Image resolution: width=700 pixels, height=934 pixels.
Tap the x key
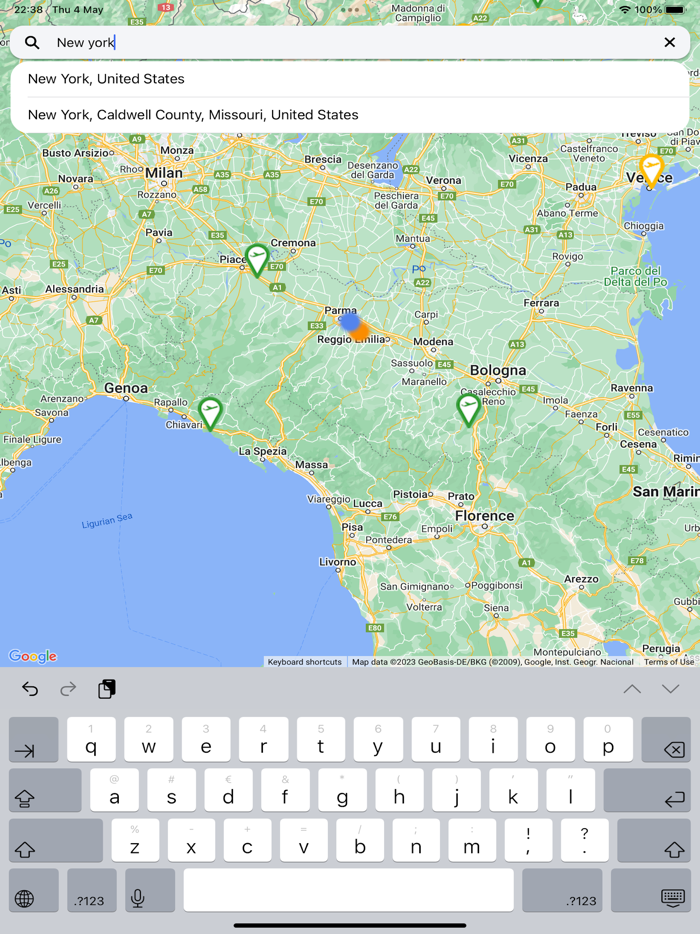(x=191, y=840)
